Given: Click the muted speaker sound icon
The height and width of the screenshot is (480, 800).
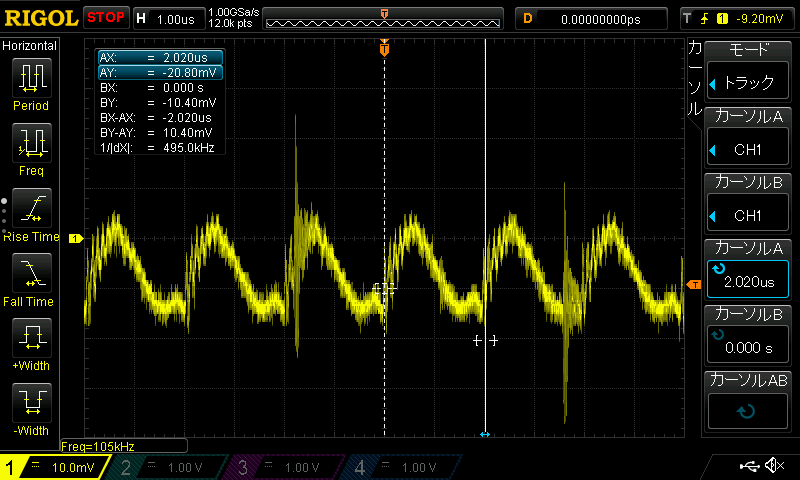Looking at the screenshot, I should point(774,466).
